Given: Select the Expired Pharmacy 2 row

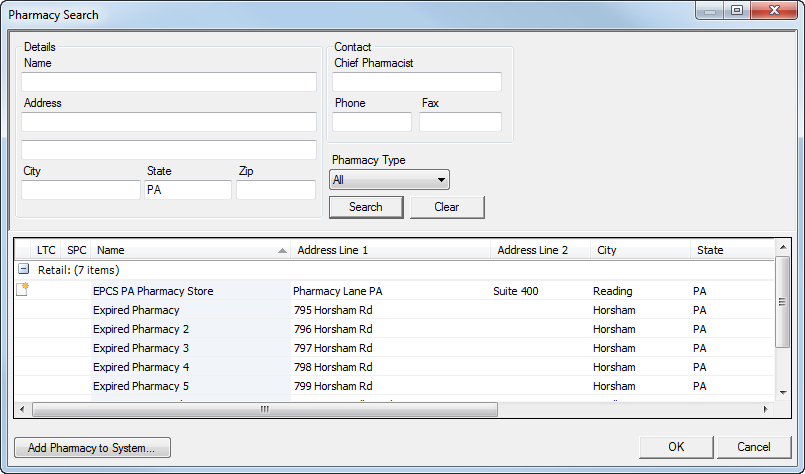Looking at the screenshot, I should (x=394, y=329).
